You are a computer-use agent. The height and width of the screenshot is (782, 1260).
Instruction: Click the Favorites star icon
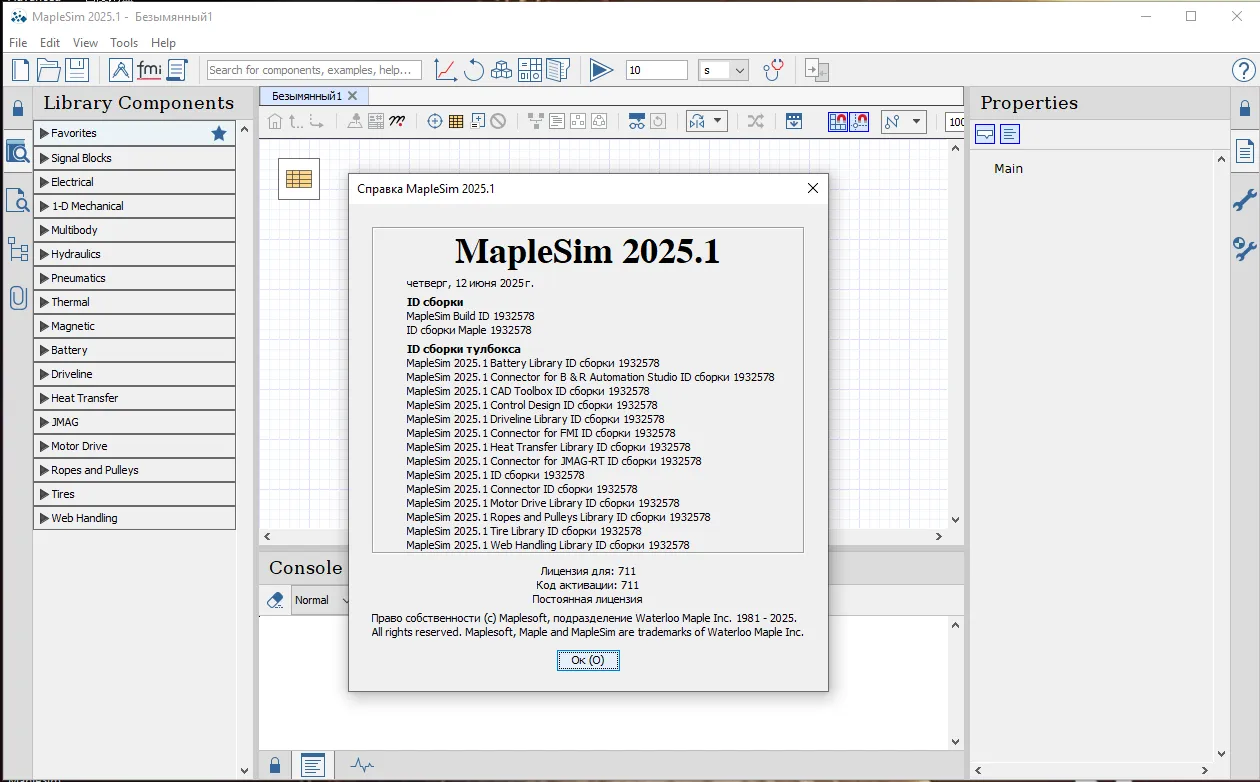point(219,133)
